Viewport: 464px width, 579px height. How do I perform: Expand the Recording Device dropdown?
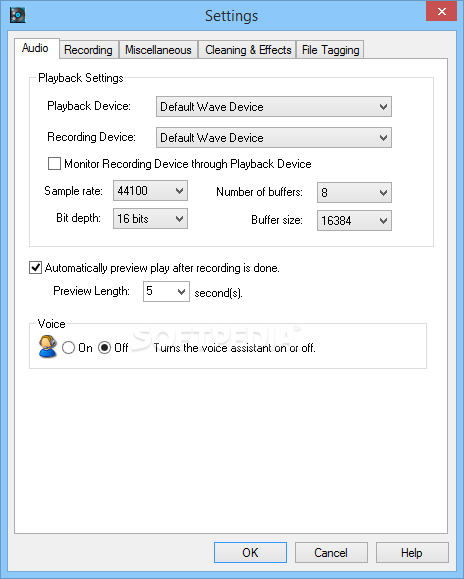[274, 138]
